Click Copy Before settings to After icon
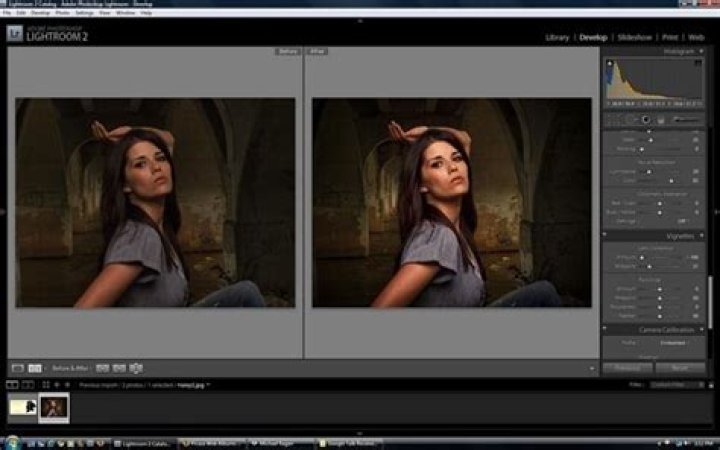The width and height of the screenshot is (720, 450). point(102,368)
